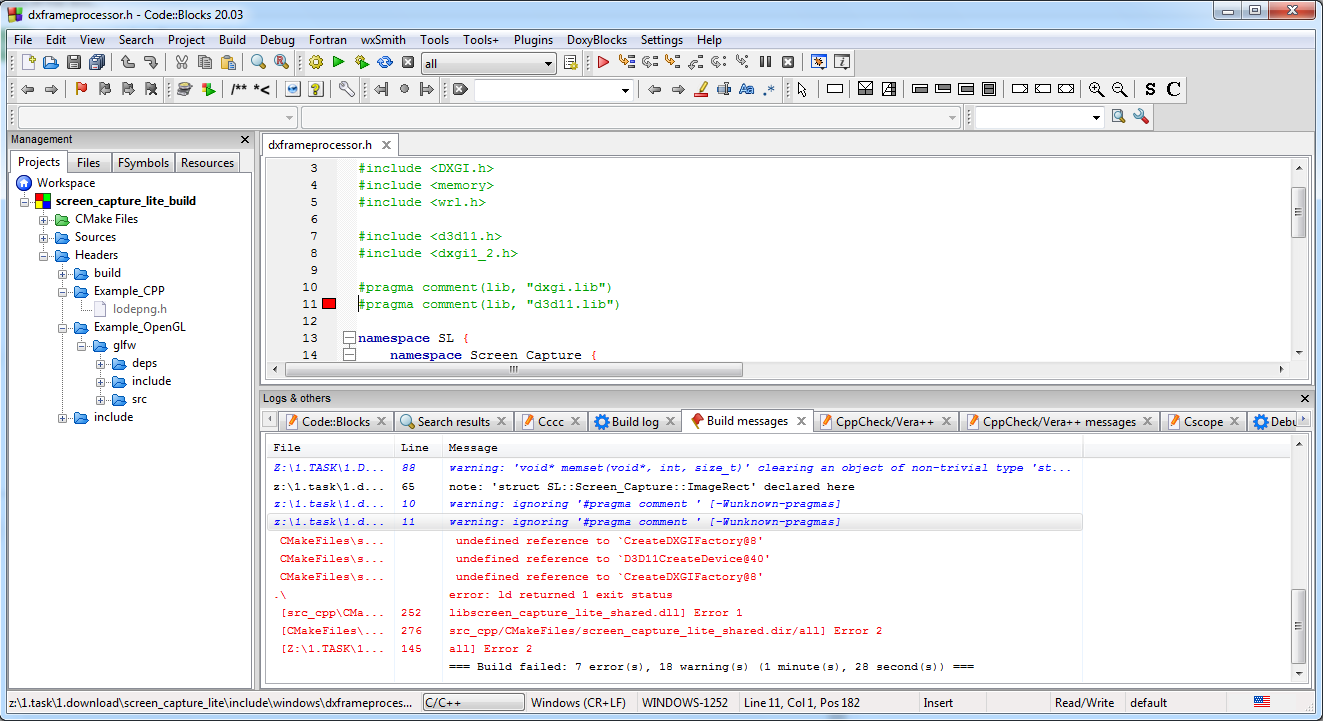The height and width of the screenshot is (721, 1323).
Task: Clear all bookmarks icon
Action: point(151,90)
